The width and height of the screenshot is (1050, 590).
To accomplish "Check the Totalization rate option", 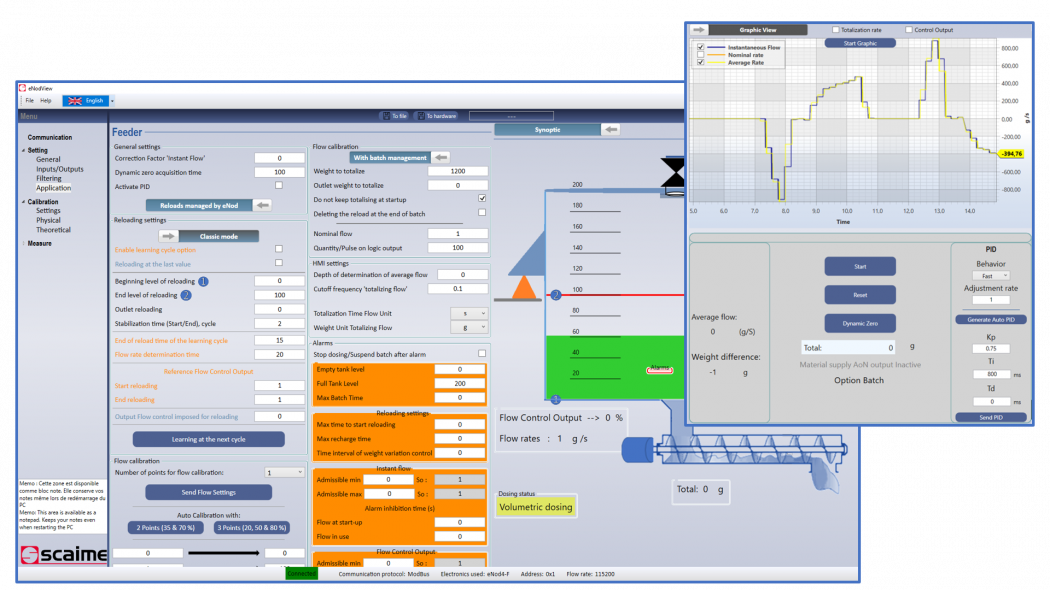I will 836,30.
